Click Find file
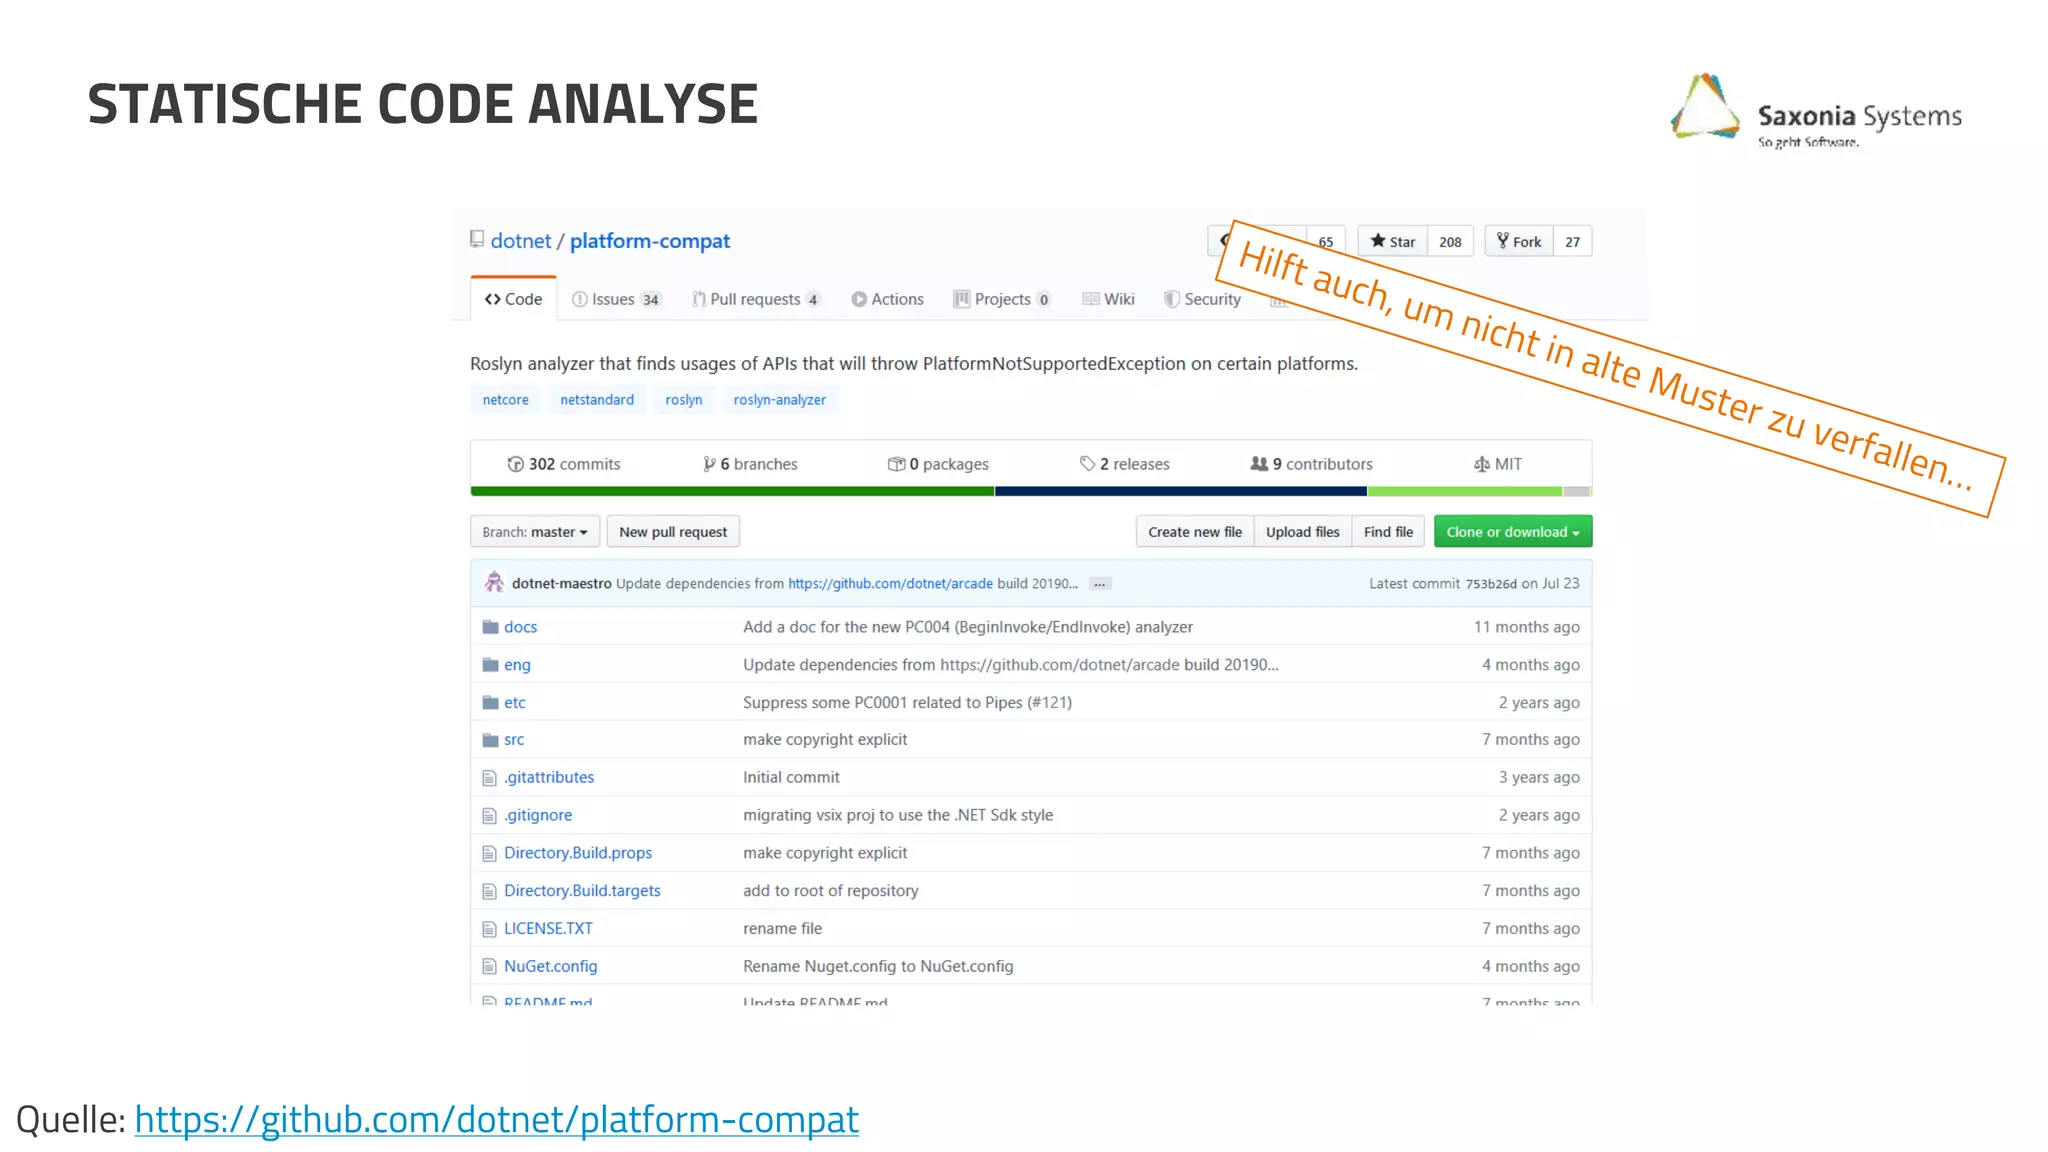The image size is (2048, 1152). 1388,532
